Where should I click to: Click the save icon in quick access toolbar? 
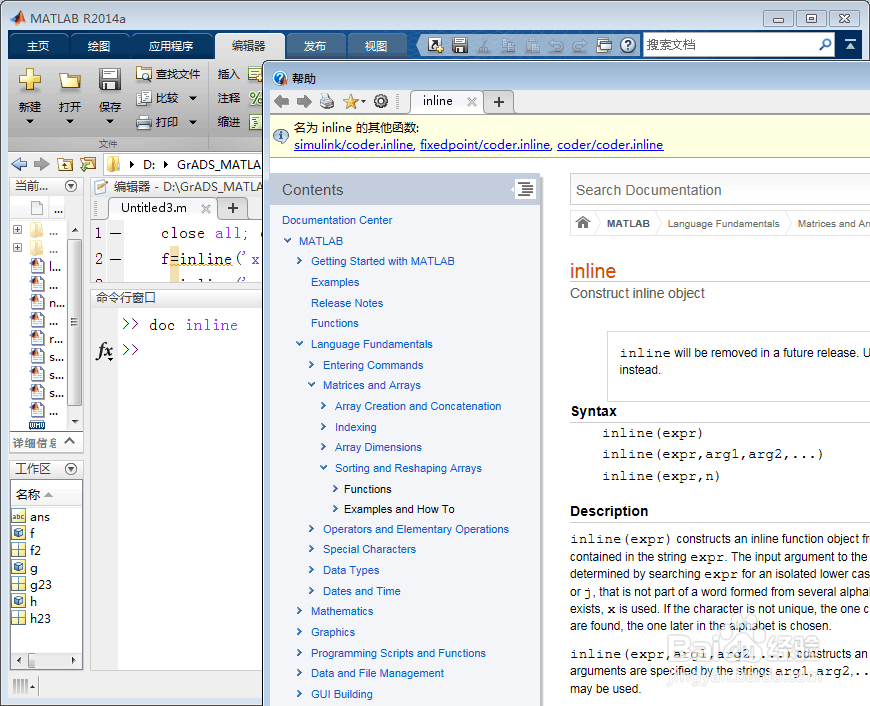460,45
